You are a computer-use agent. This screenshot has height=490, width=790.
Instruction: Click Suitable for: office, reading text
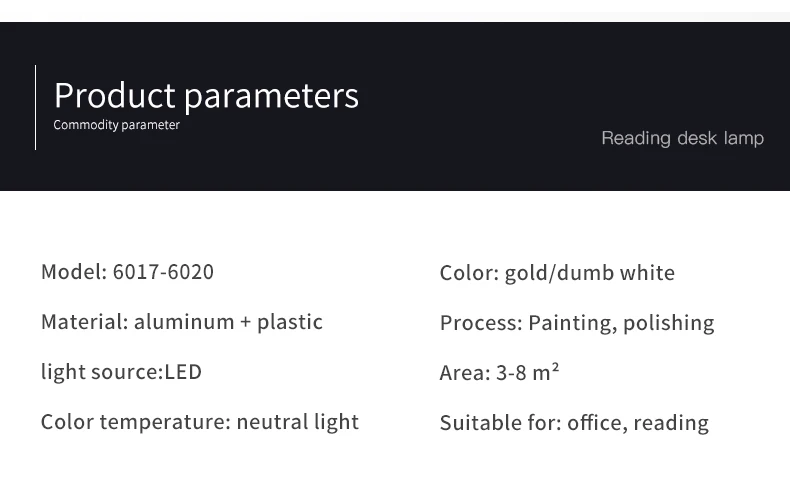pyautogui.click(x=574, y=423)
